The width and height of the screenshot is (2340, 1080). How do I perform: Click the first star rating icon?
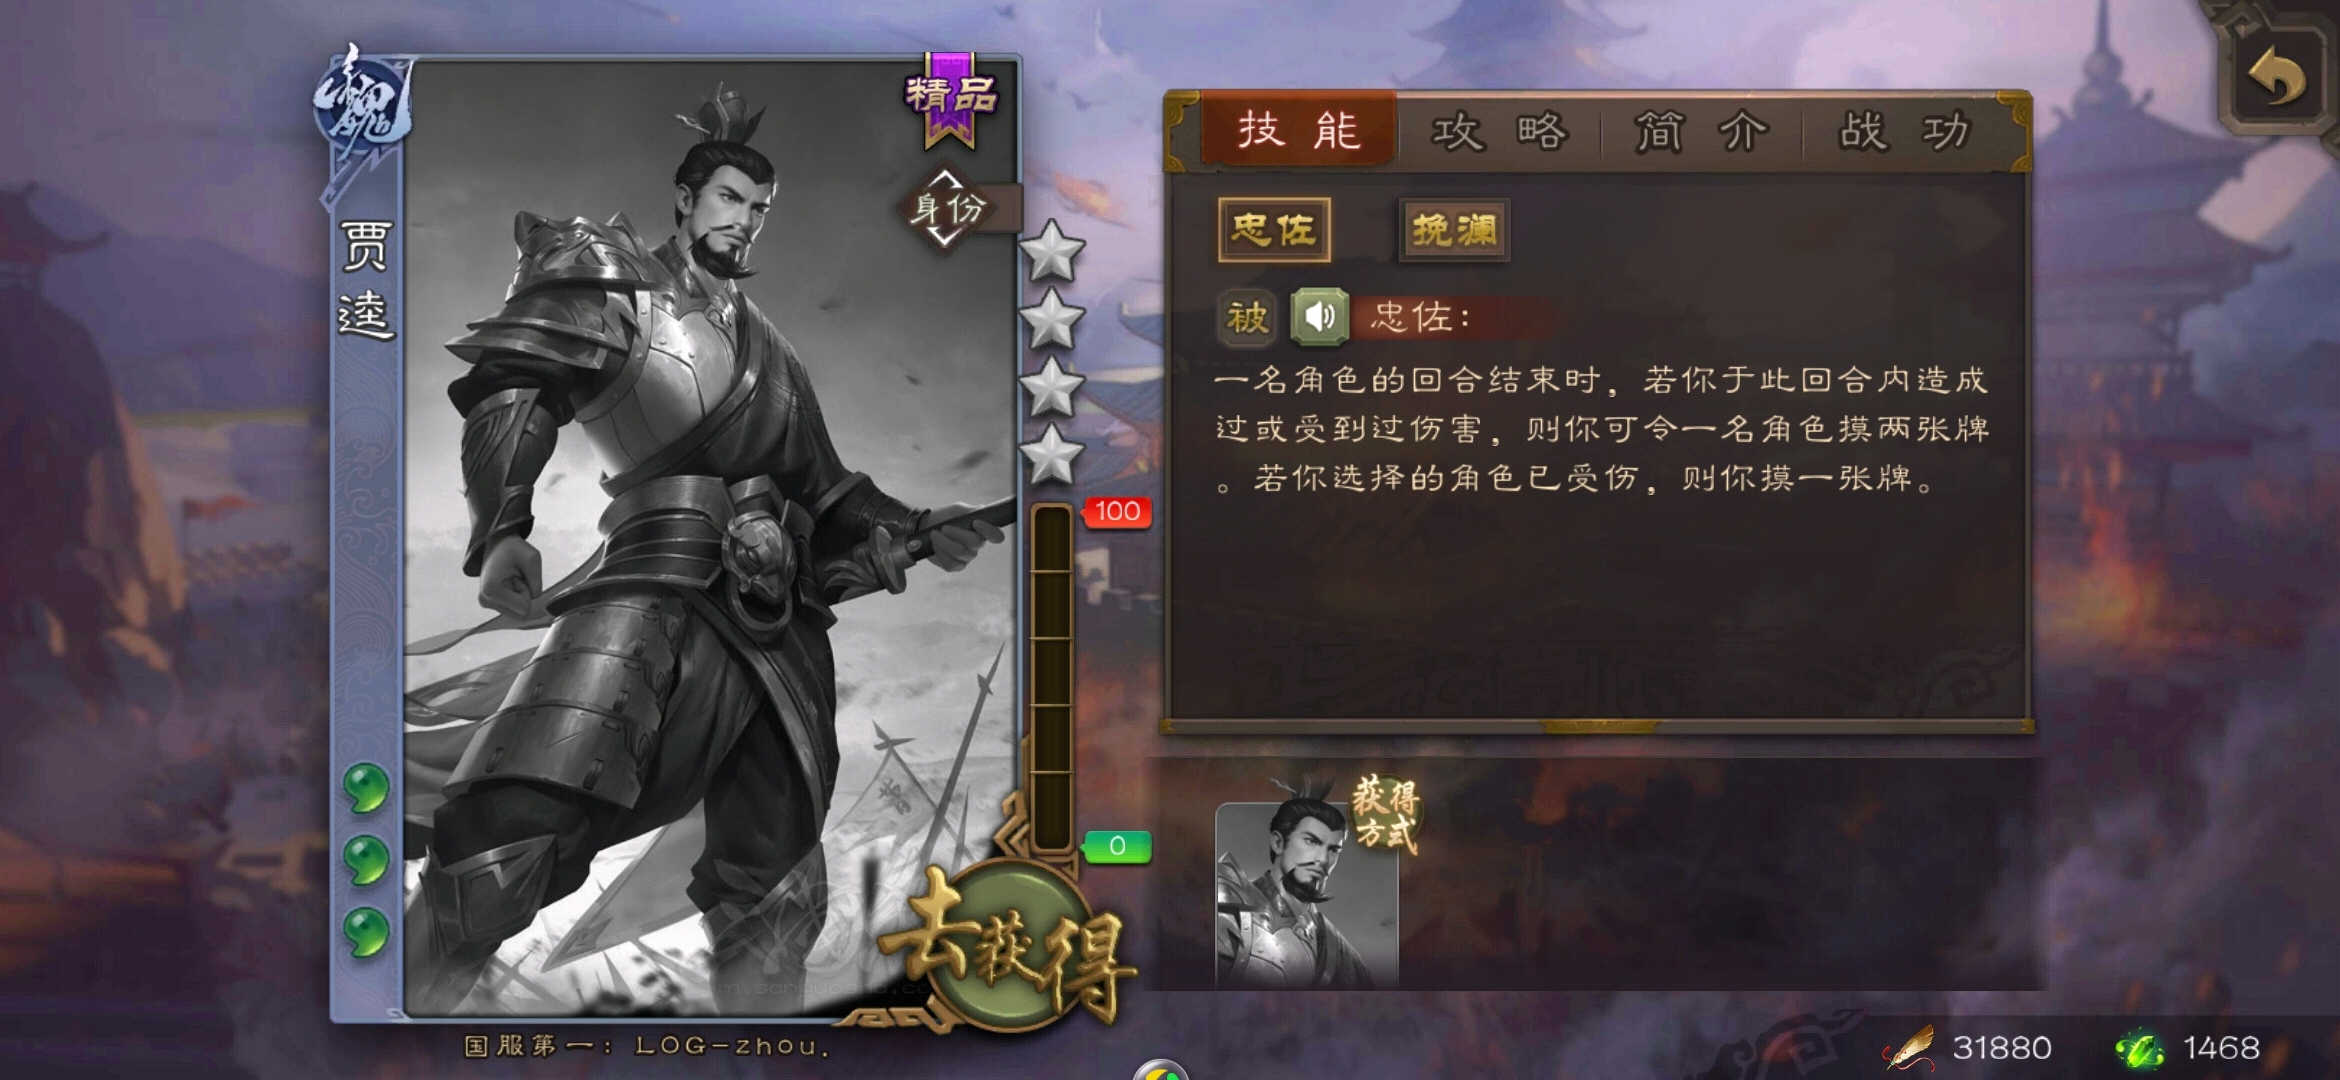pos(1051,250)
